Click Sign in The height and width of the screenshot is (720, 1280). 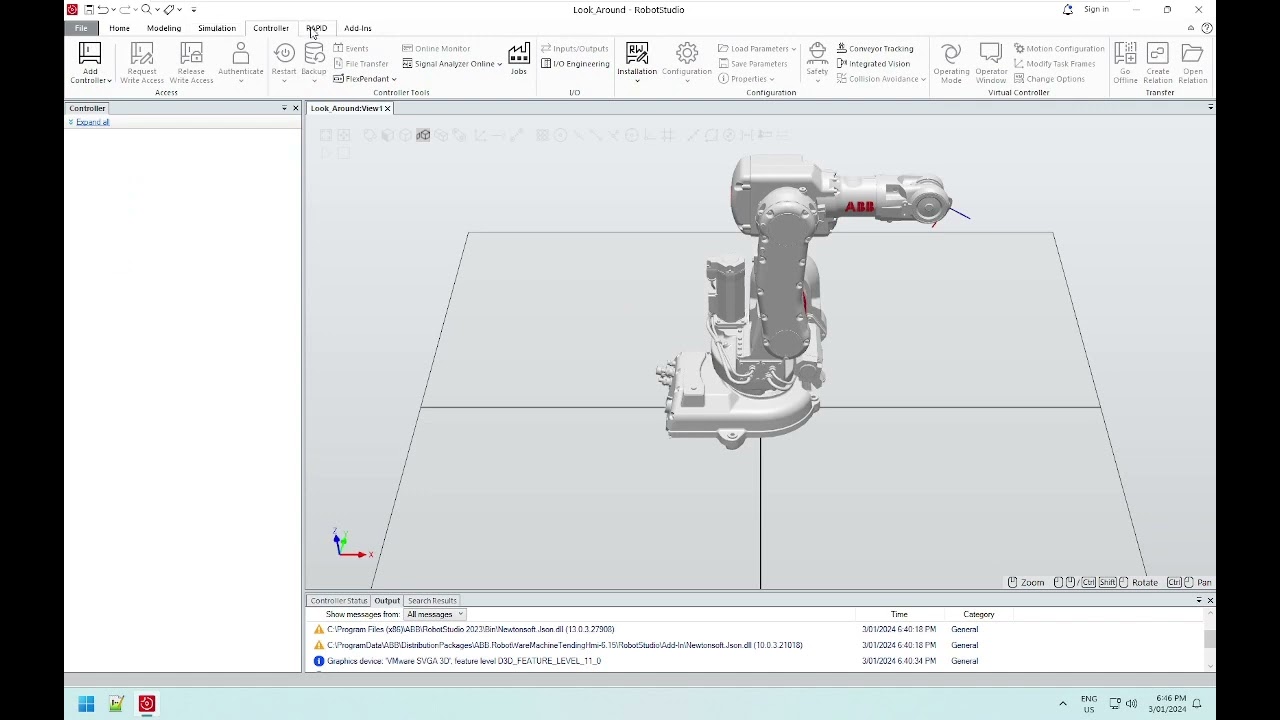point(1096,10)
